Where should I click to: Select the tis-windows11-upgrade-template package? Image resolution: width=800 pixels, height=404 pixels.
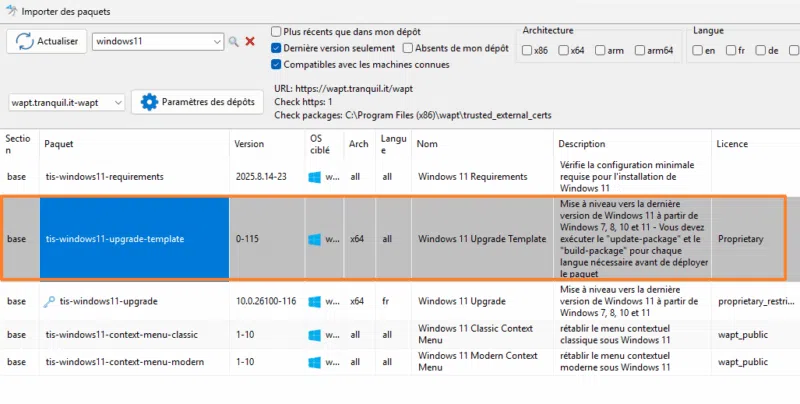115,239
